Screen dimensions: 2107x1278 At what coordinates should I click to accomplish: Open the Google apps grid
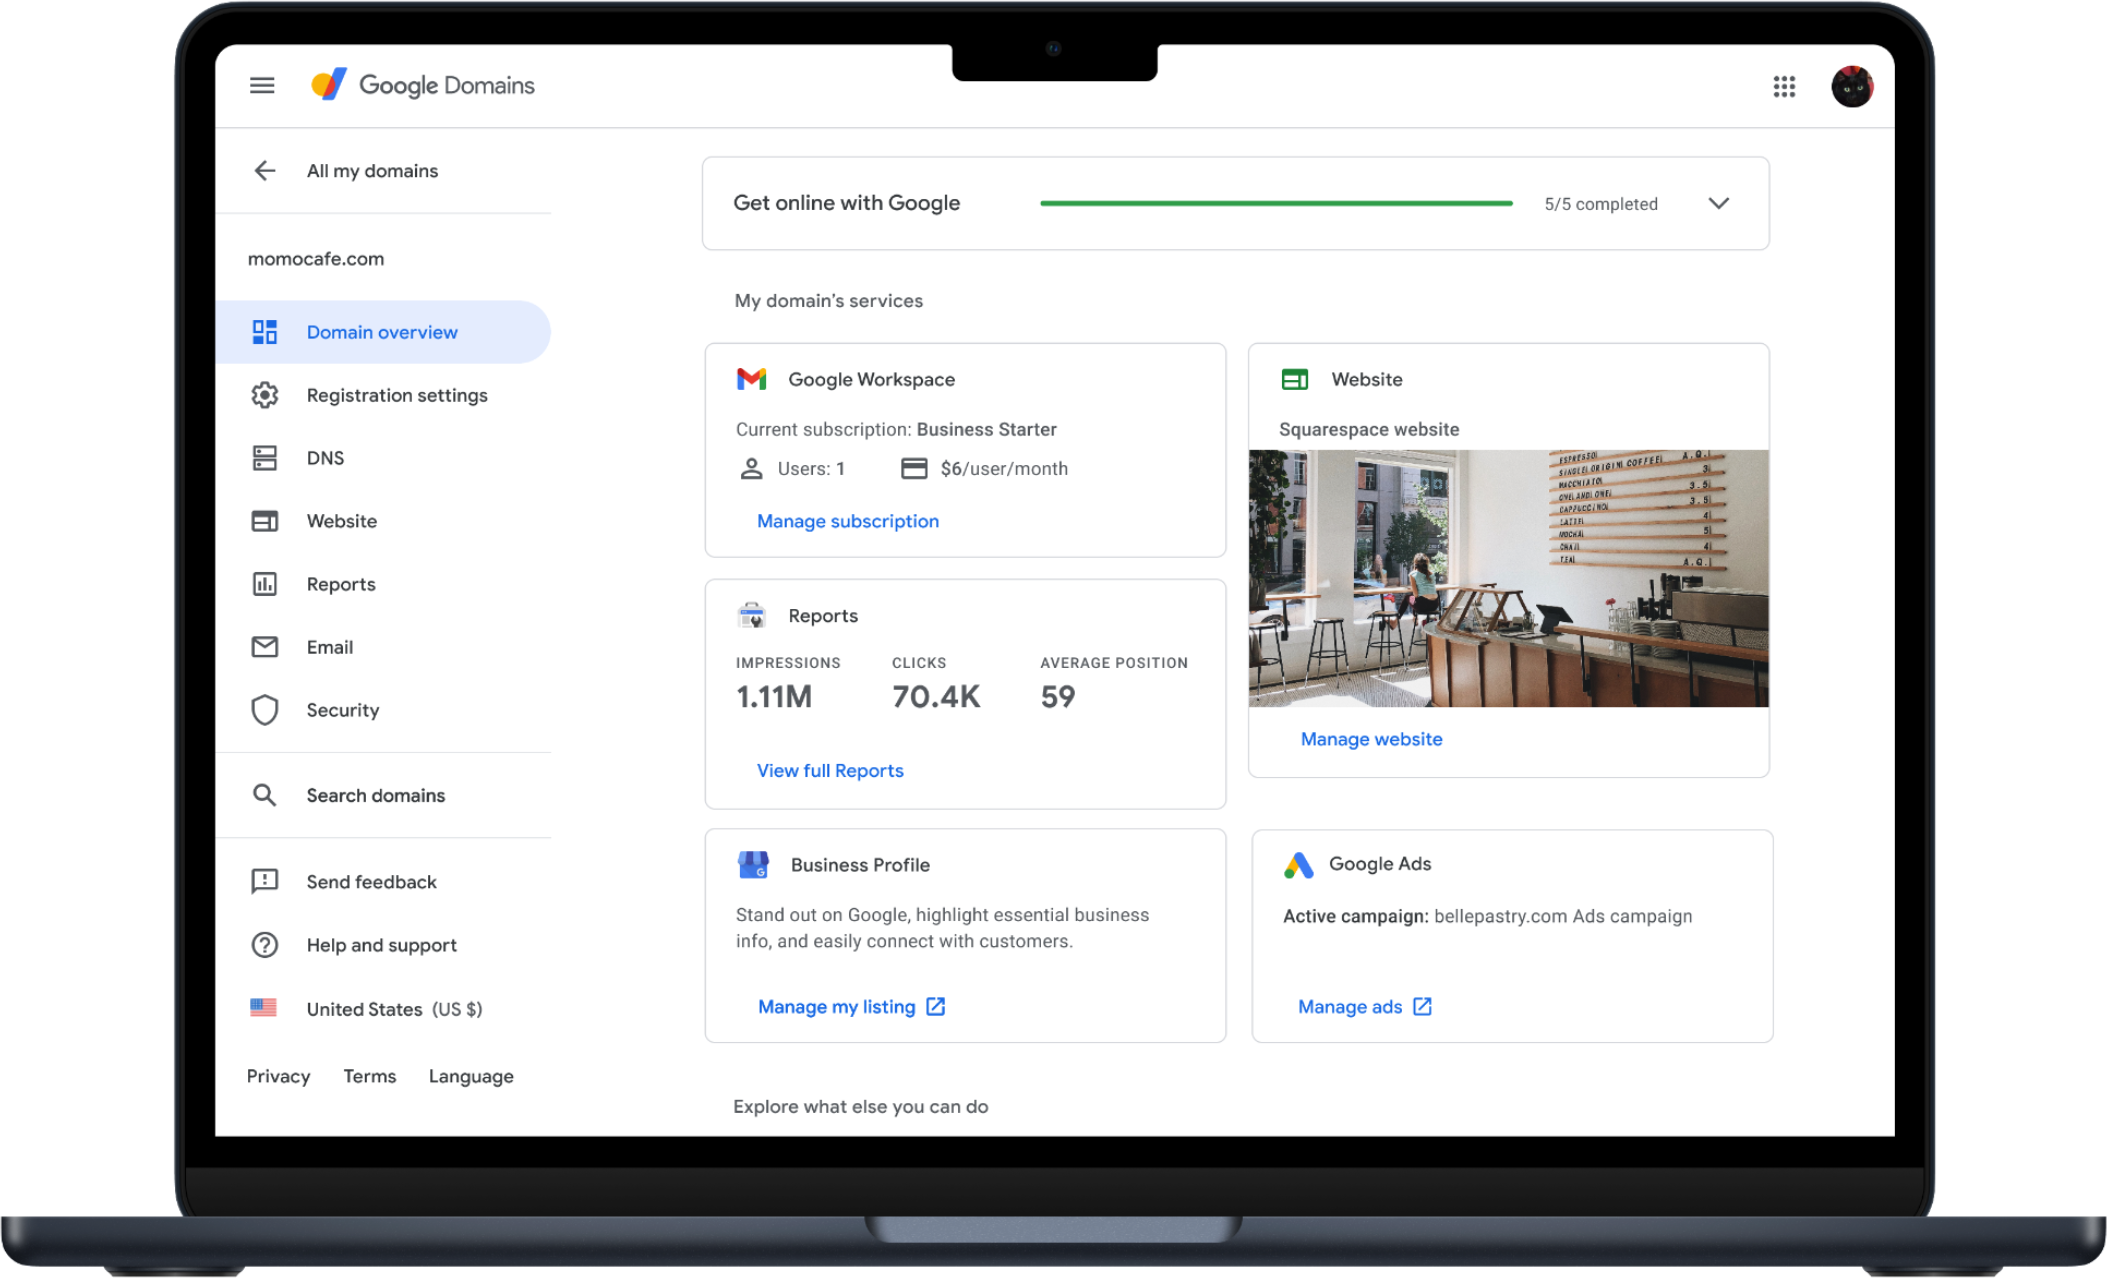[x=1784, y=87]
